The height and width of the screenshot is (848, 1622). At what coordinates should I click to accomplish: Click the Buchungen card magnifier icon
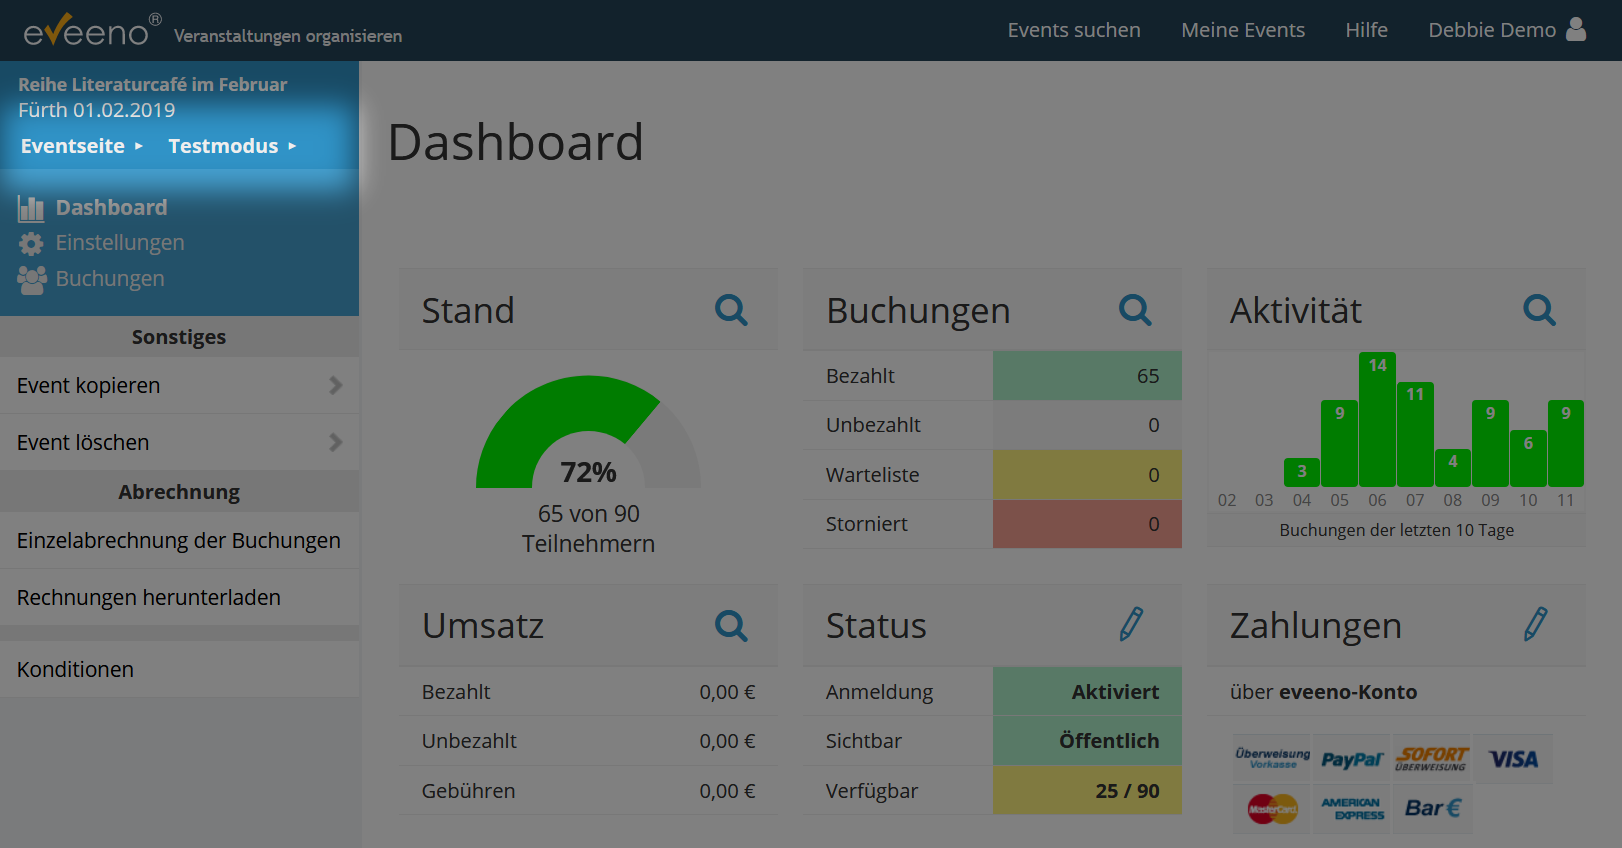tap(1135, 310)
